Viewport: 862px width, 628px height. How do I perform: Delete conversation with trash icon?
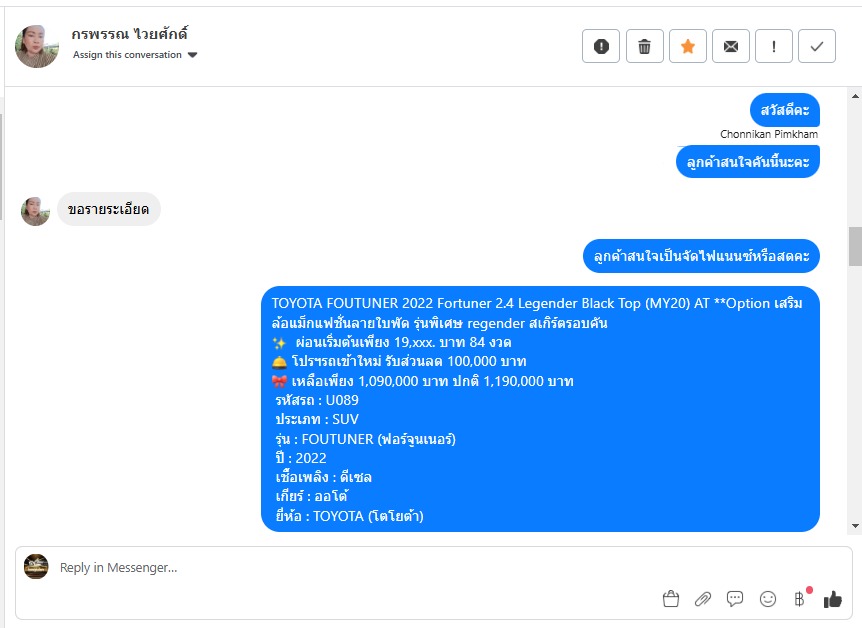[x=644, y=46]
